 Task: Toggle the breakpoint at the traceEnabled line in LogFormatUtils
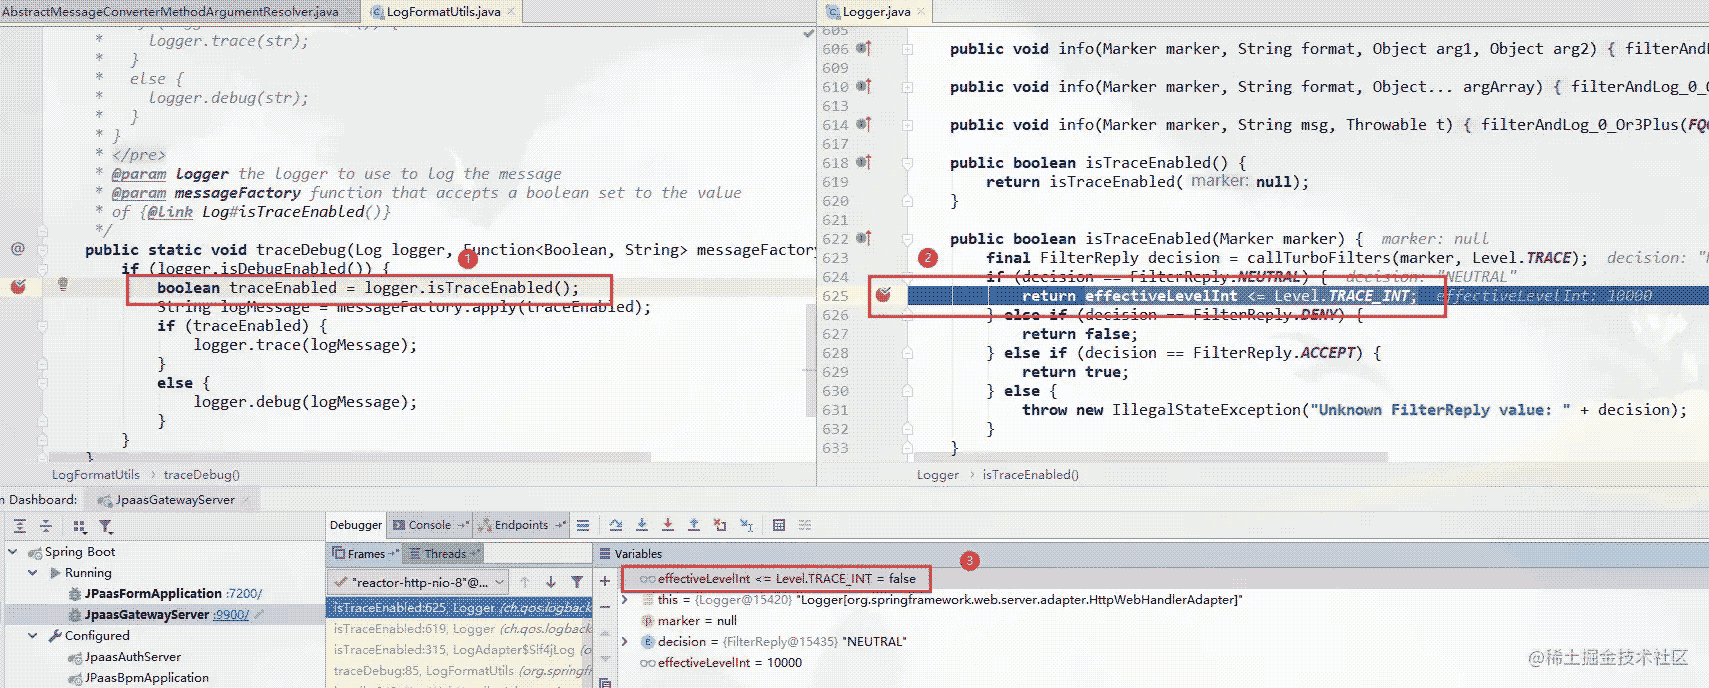click(x=18, y=287)
